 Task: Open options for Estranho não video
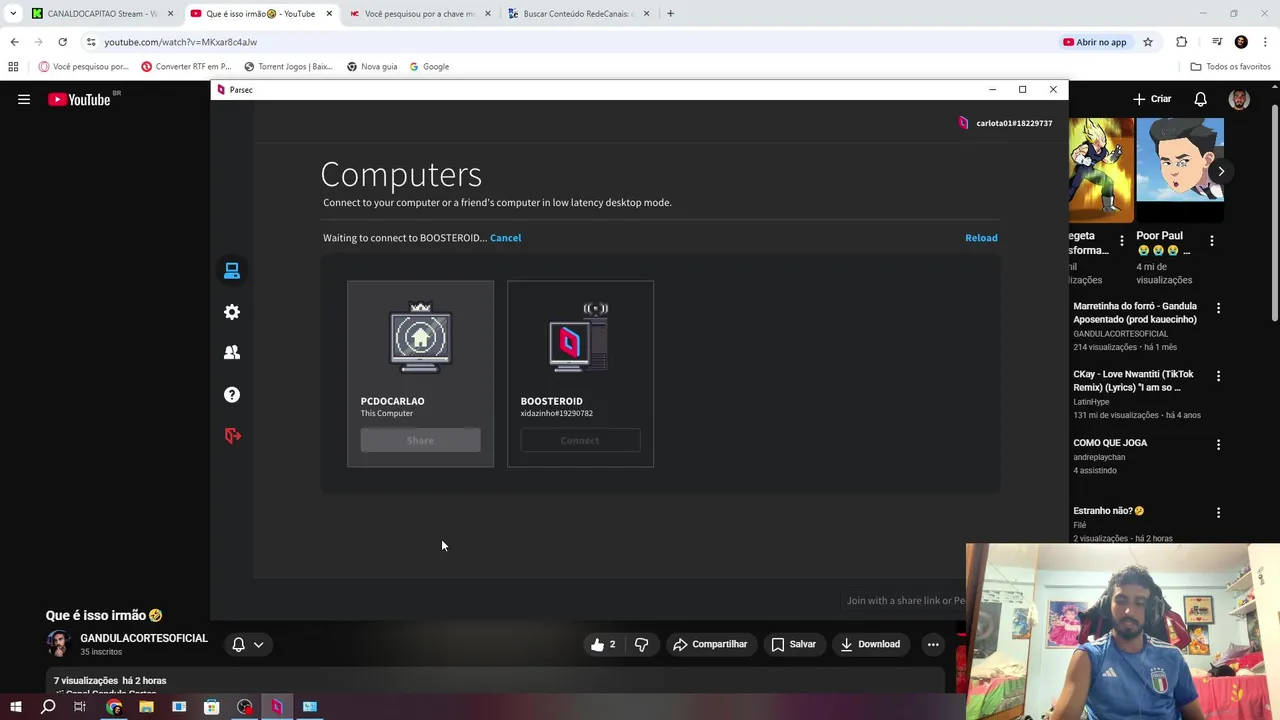pos(1218,512)
